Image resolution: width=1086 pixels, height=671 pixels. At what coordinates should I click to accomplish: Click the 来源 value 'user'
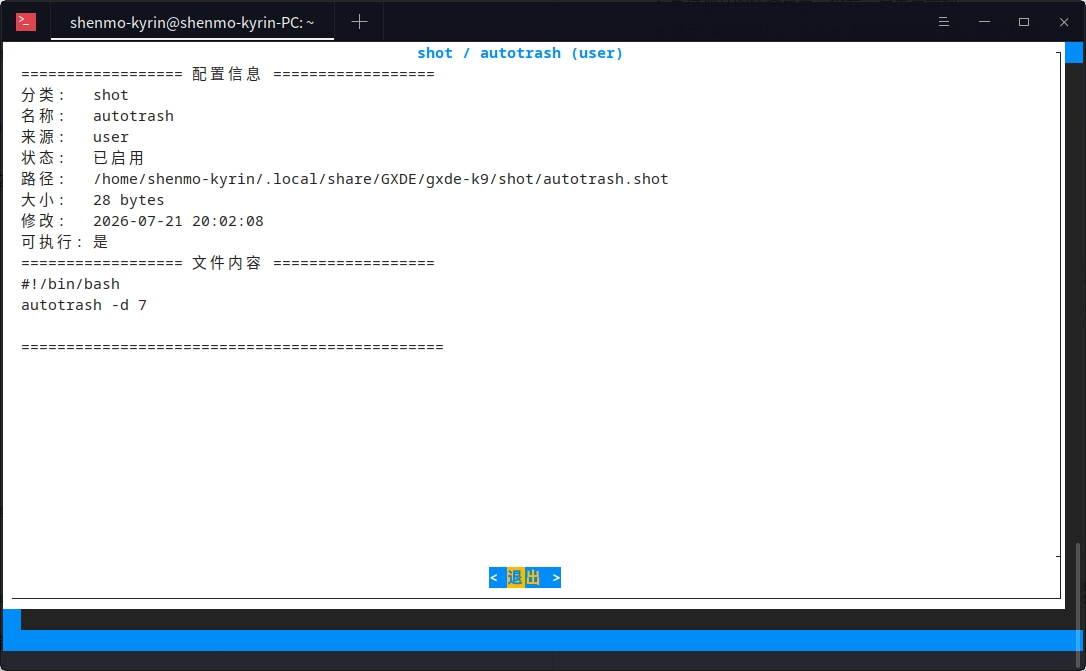[111, 137]
